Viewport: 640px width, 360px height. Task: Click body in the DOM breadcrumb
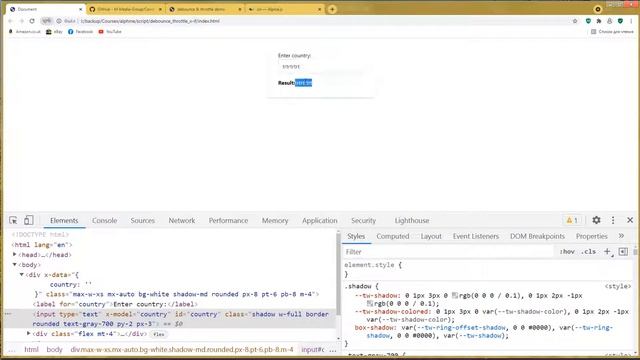coord(54,349)
